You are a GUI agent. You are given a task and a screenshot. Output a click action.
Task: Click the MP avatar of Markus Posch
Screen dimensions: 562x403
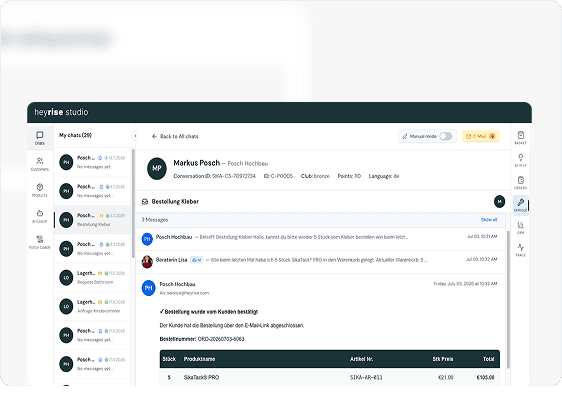(157, 168)
